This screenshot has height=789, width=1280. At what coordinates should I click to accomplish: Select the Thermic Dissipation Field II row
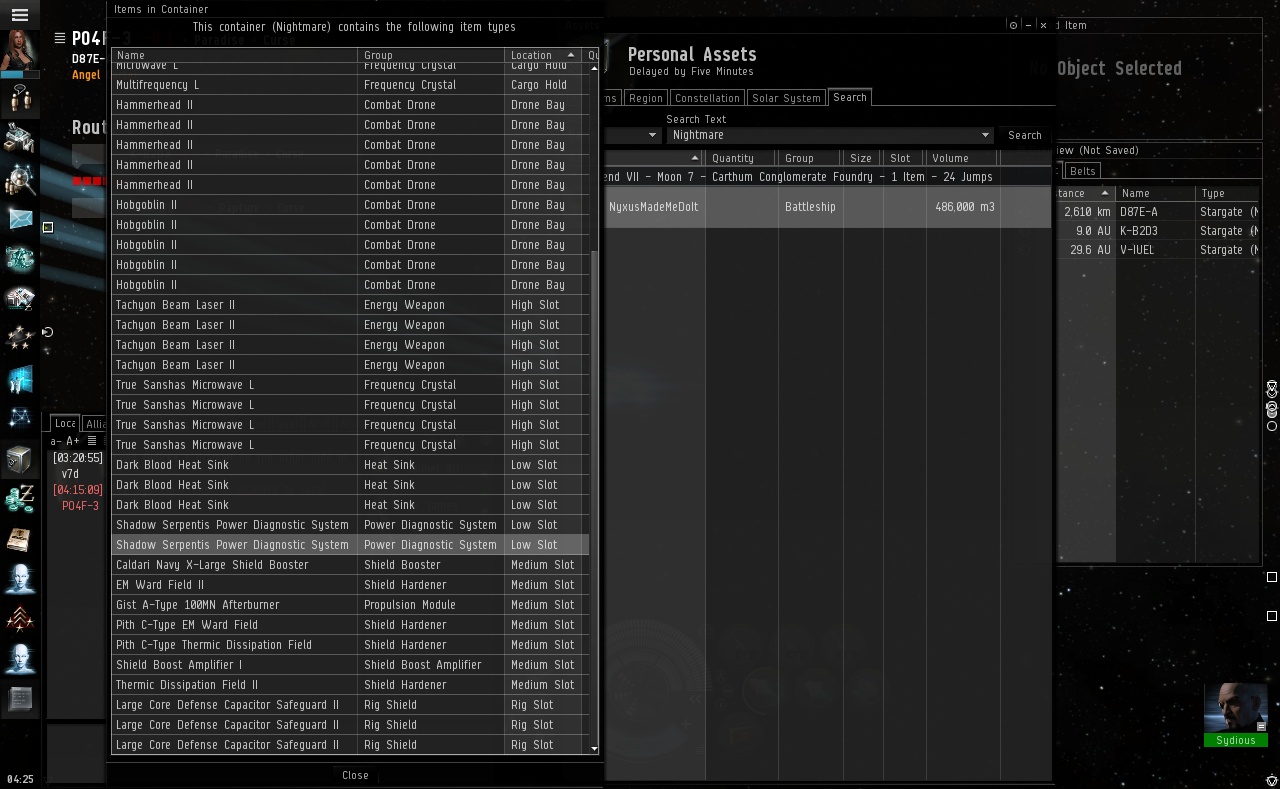tap(350, 685)
